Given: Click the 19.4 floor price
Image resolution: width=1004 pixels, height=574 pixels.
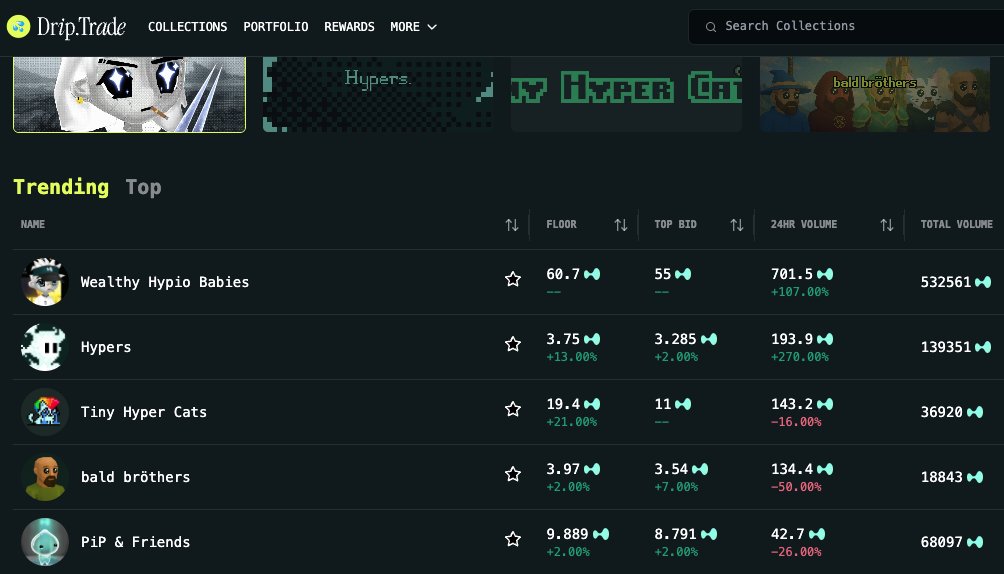Looking at the screenshot, I should tap(563, 404).
